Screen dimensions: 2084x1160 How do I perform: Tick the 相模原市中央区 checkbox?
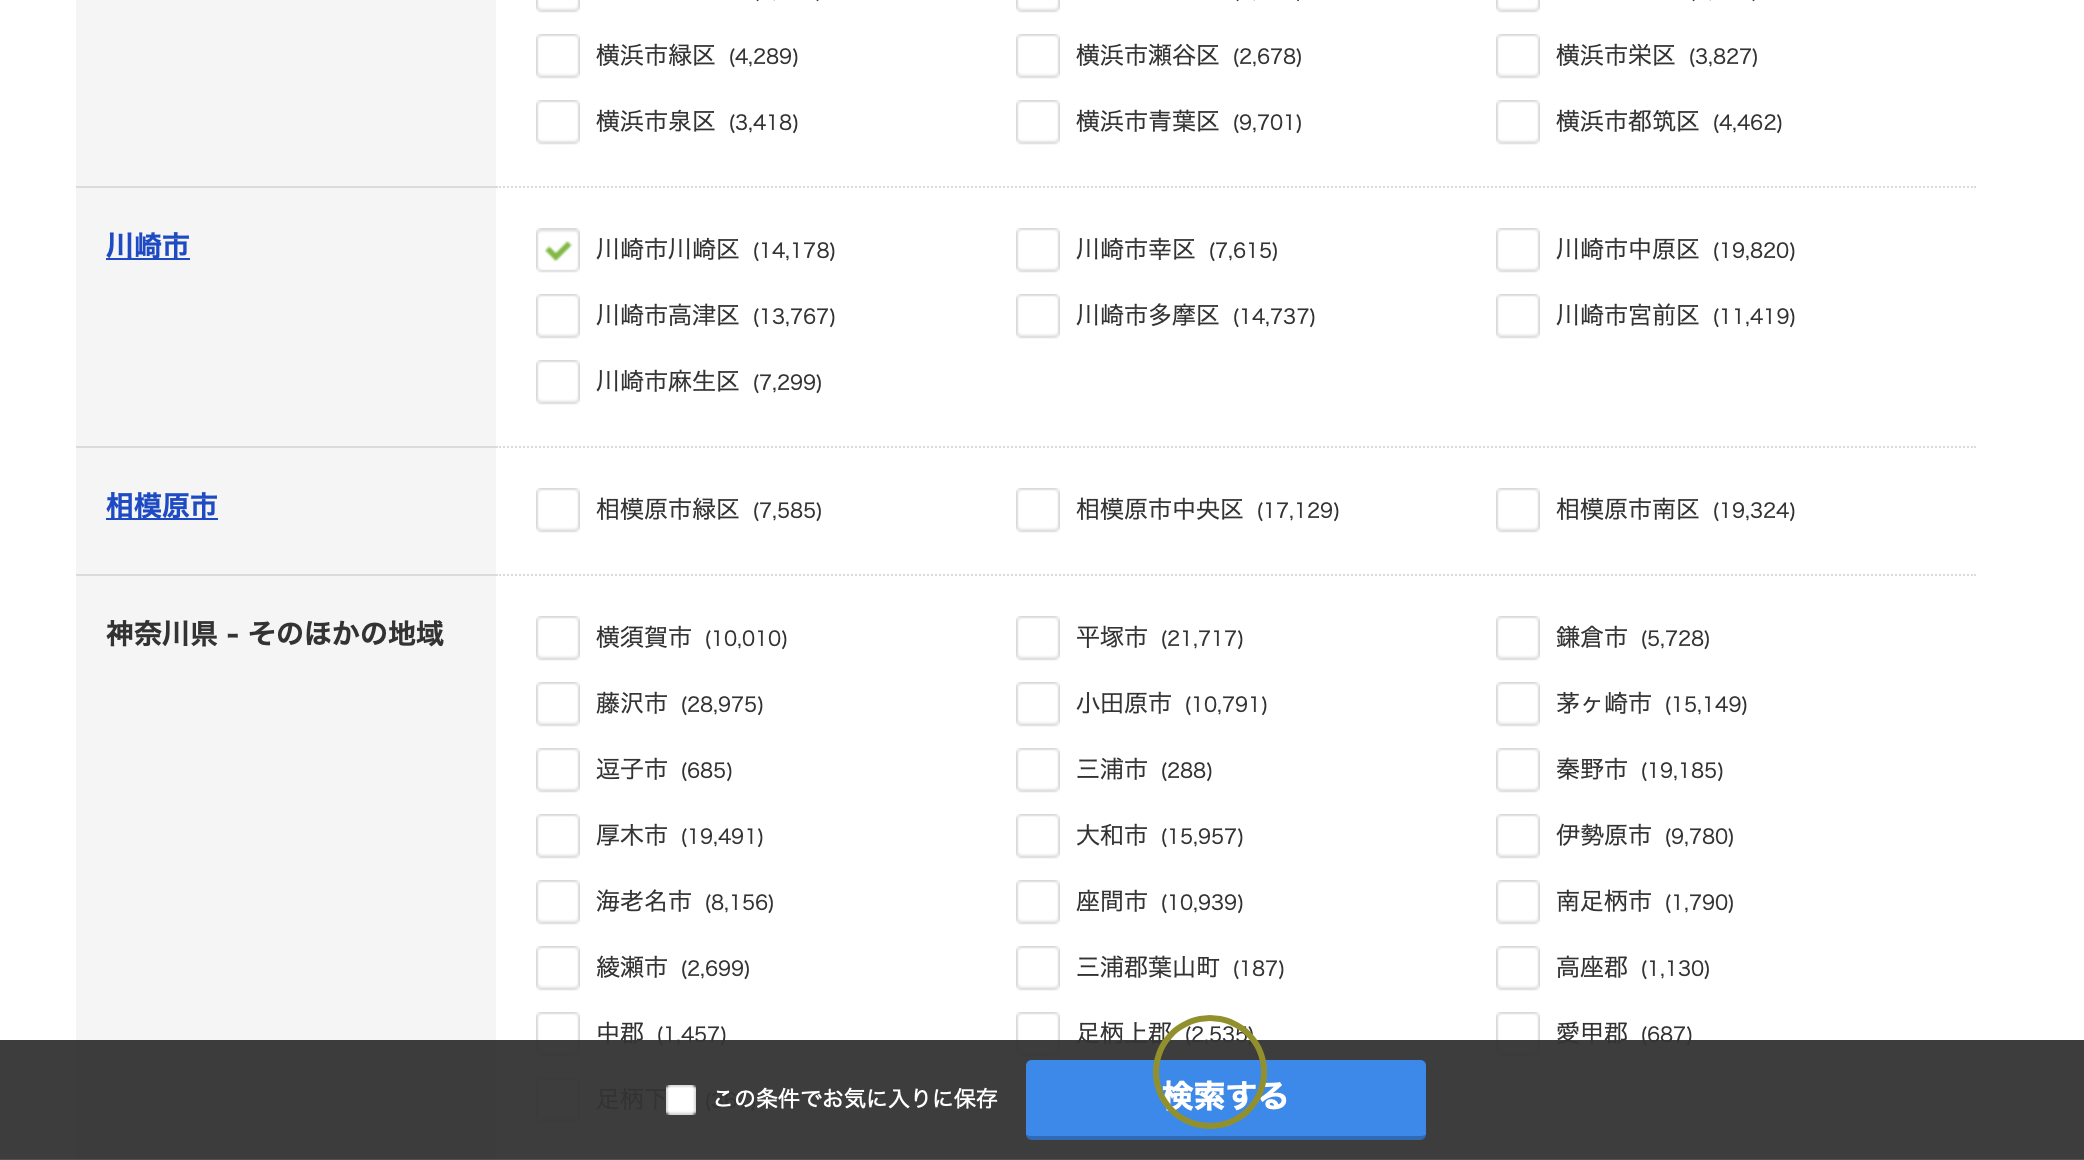(x=1038, y=510)
